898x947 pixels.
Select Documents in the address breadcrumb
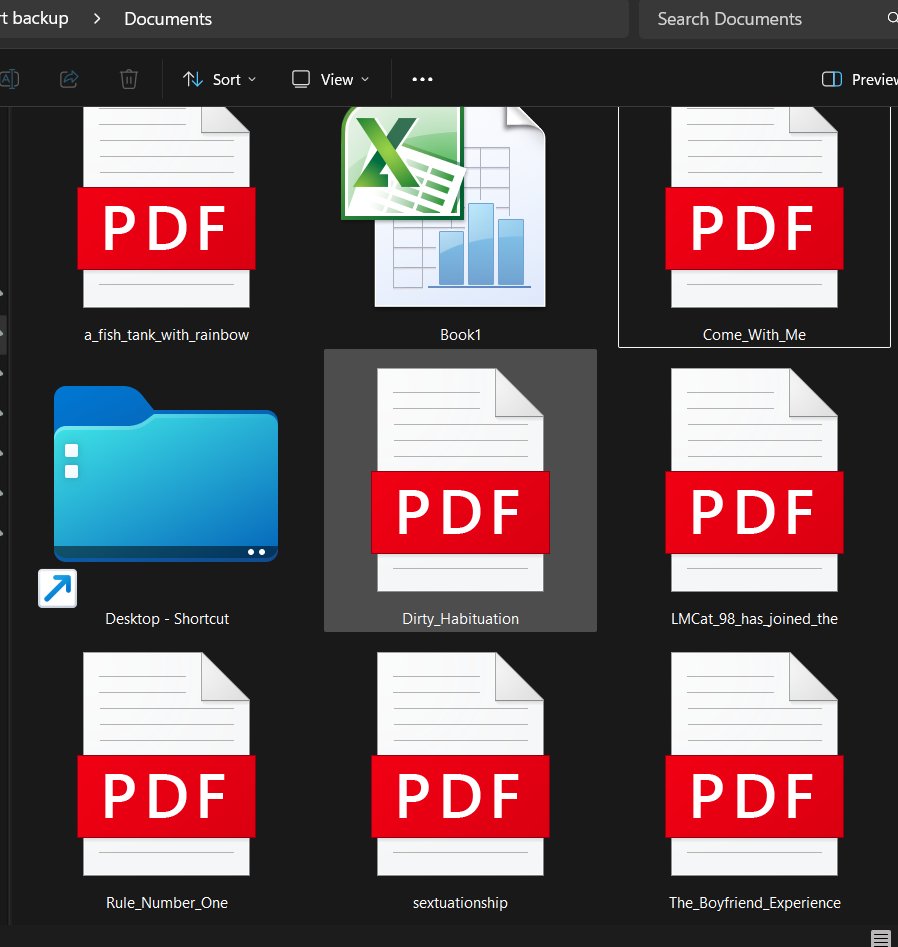coord(168,19)
